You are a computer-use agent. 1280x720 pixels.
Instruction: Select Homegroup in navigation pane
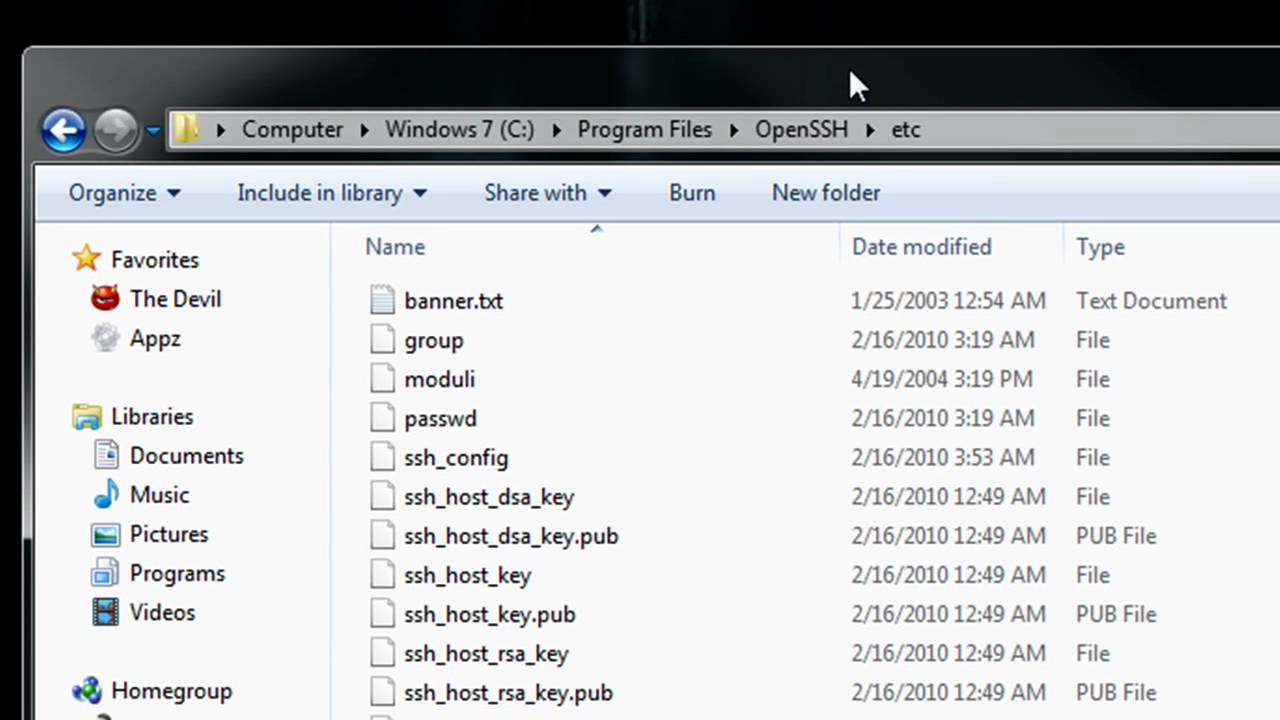(x=171, y=691)
